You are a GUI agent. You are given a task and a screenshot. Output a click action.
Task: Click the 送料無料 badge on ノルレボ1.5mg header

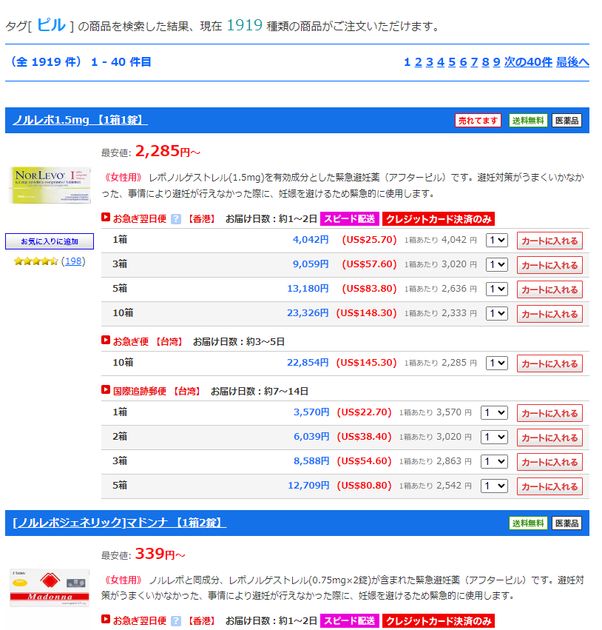[527, 121]
